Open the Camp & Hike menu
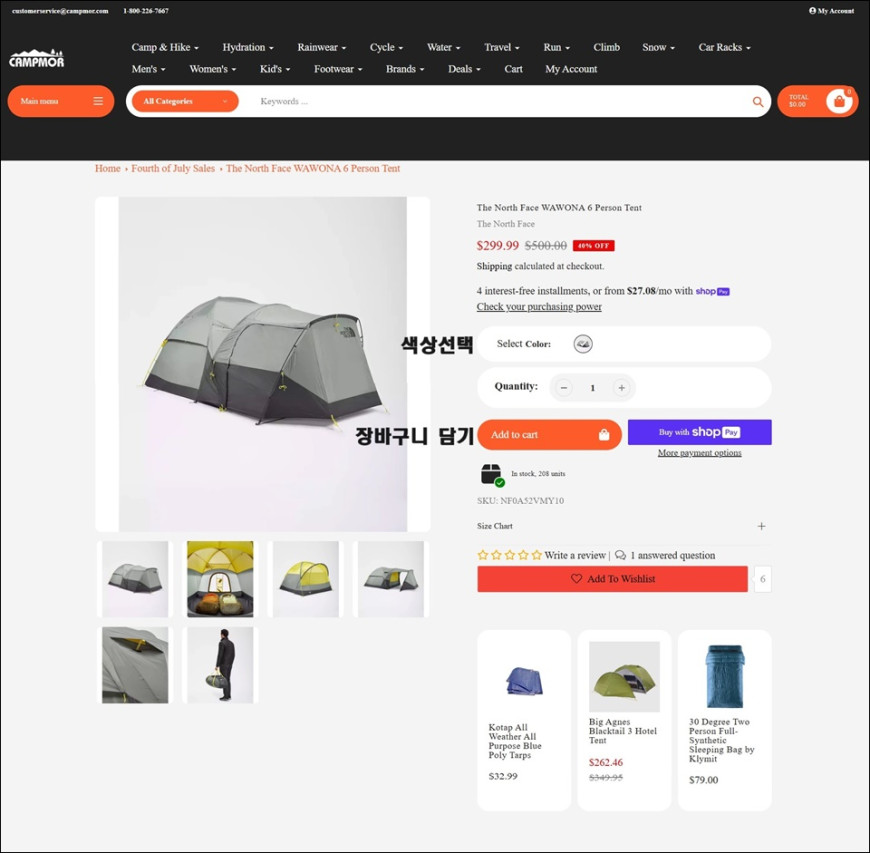 [x=165, y=47]
